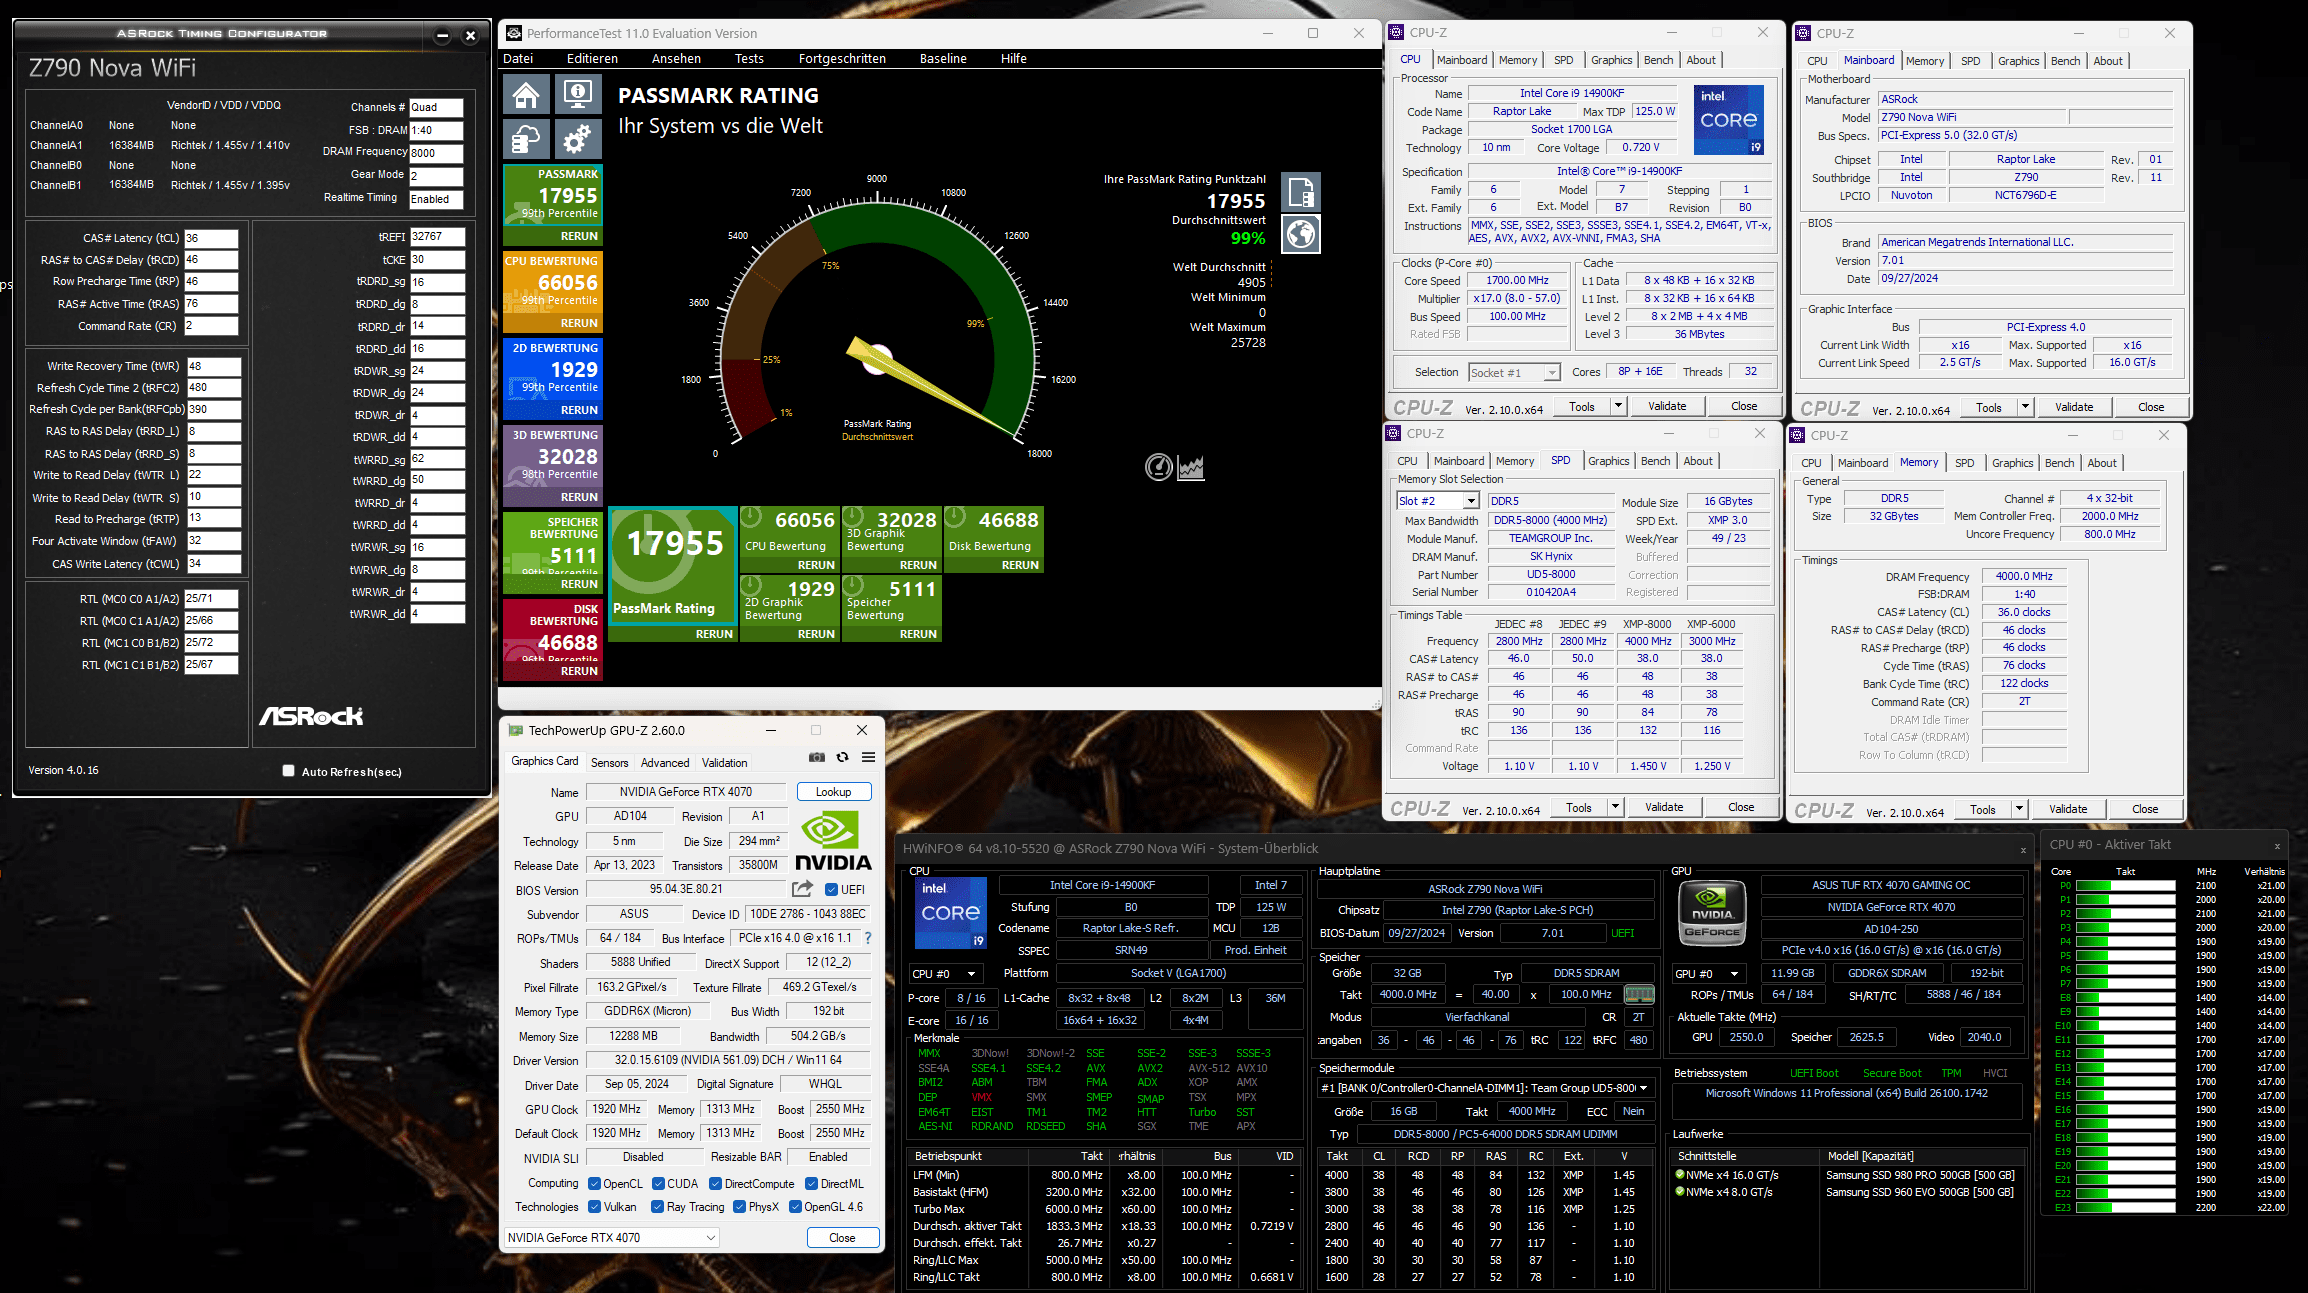Click the tREFI field showing 32767

(438, 237)
